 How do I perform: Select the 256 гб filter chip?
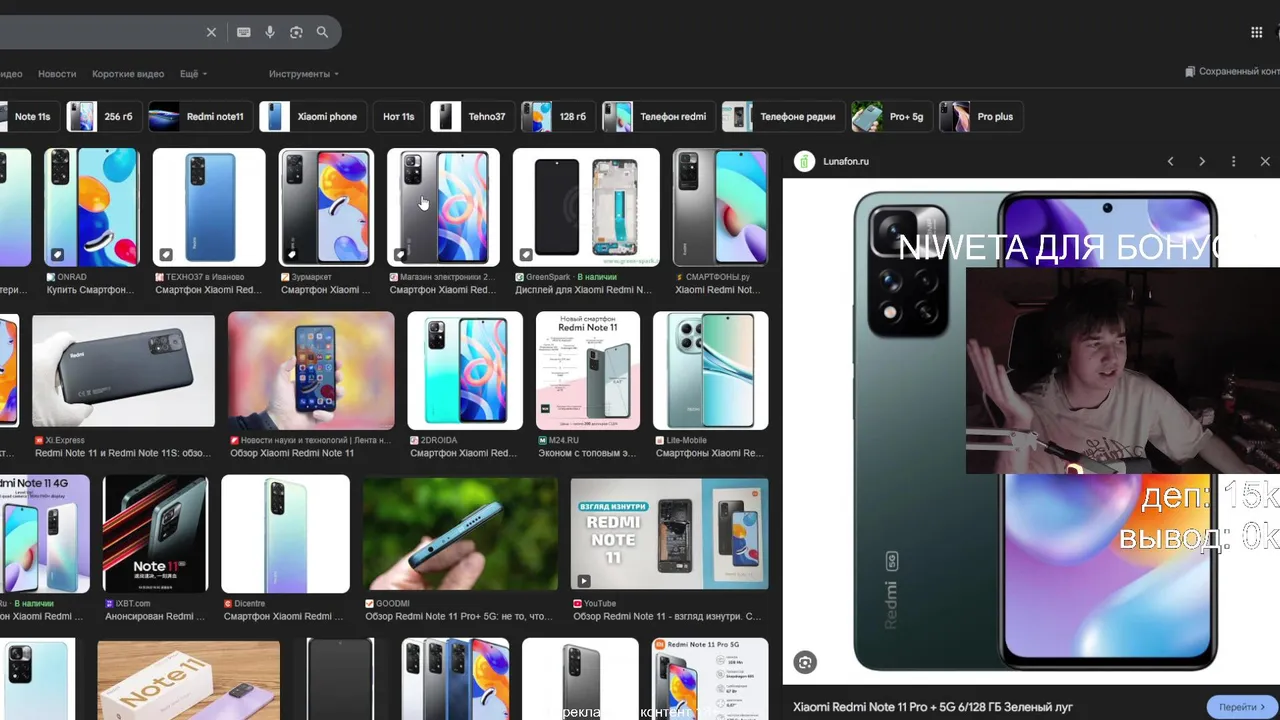[x=104, y=116]
